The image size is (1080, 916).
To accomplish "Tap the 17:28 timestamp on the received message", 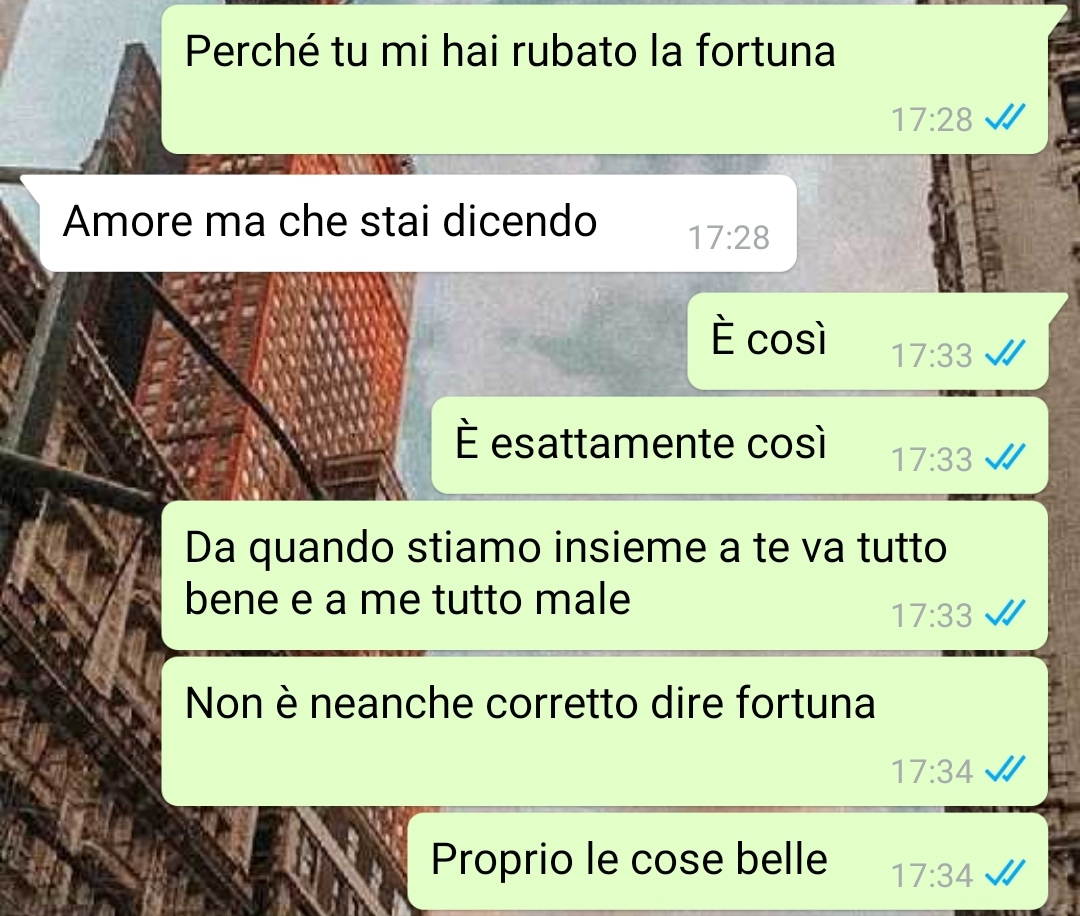I will click(729, 238).
